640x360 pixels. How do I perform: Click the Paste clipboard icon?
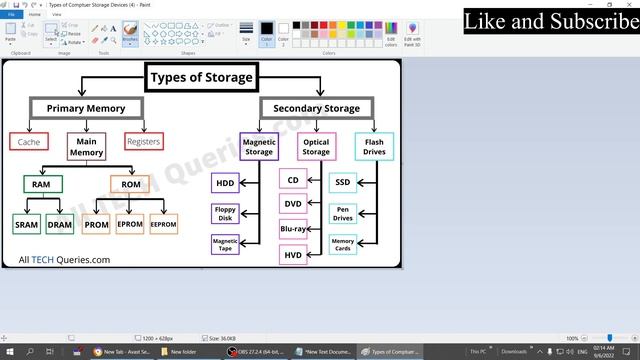point(10,29)
